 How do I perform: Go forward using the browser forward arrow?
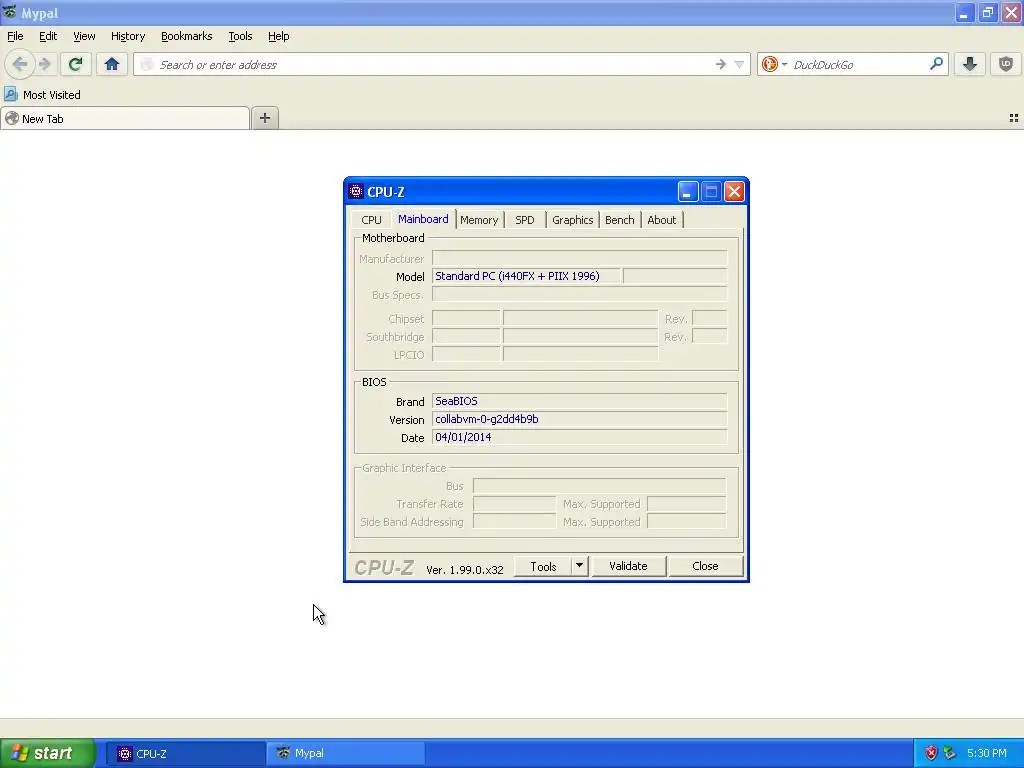click(x=45, y=64)
